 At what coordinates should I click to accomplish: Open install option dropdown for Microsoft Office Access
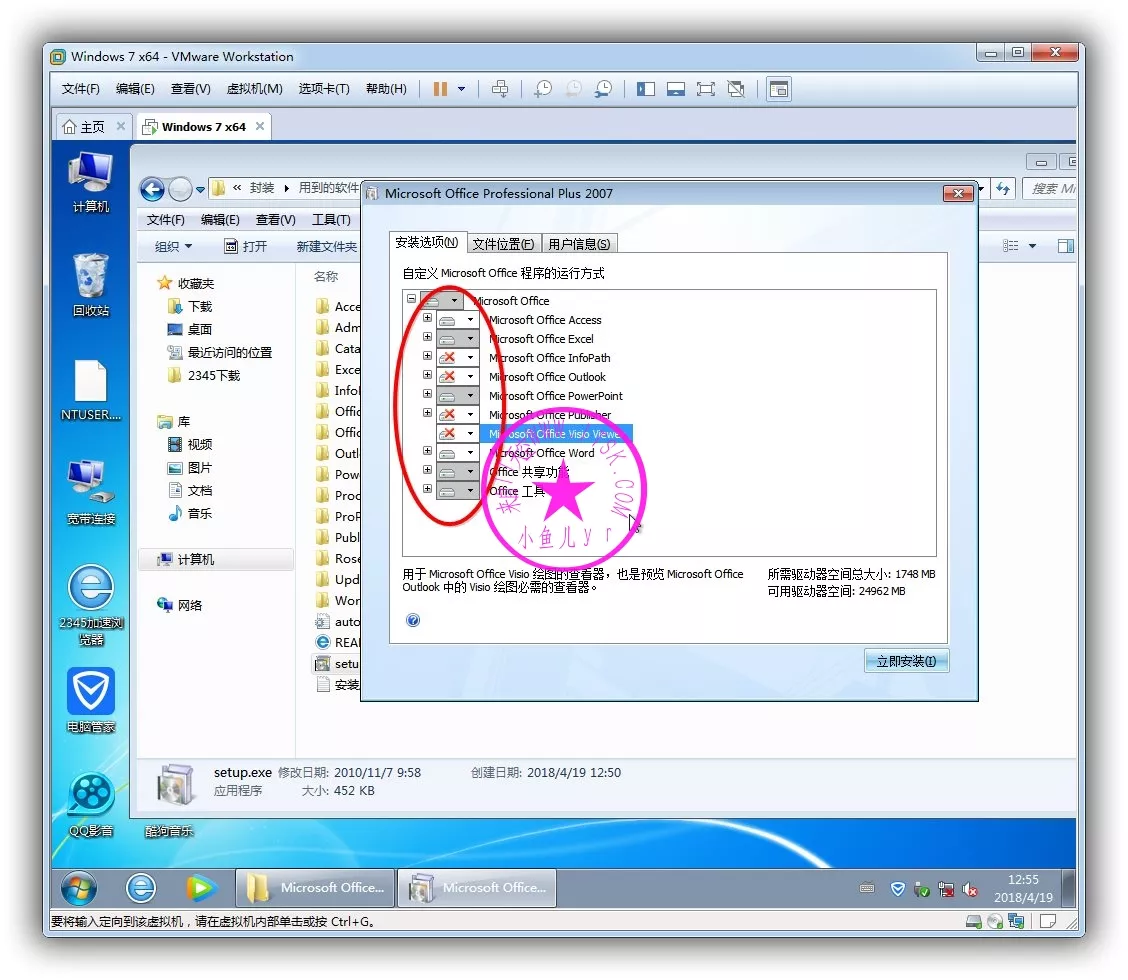tap(470, 320)
